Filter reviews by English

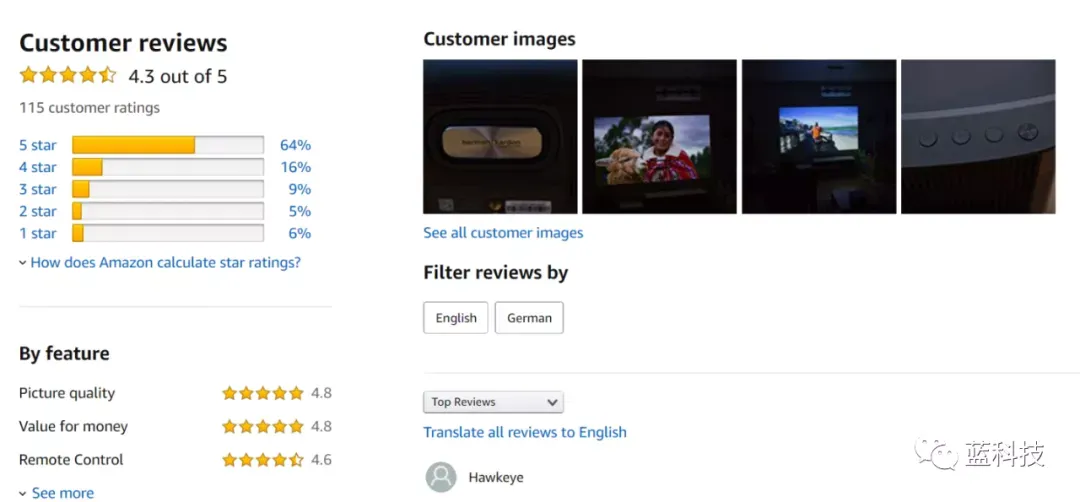[456, 317]
